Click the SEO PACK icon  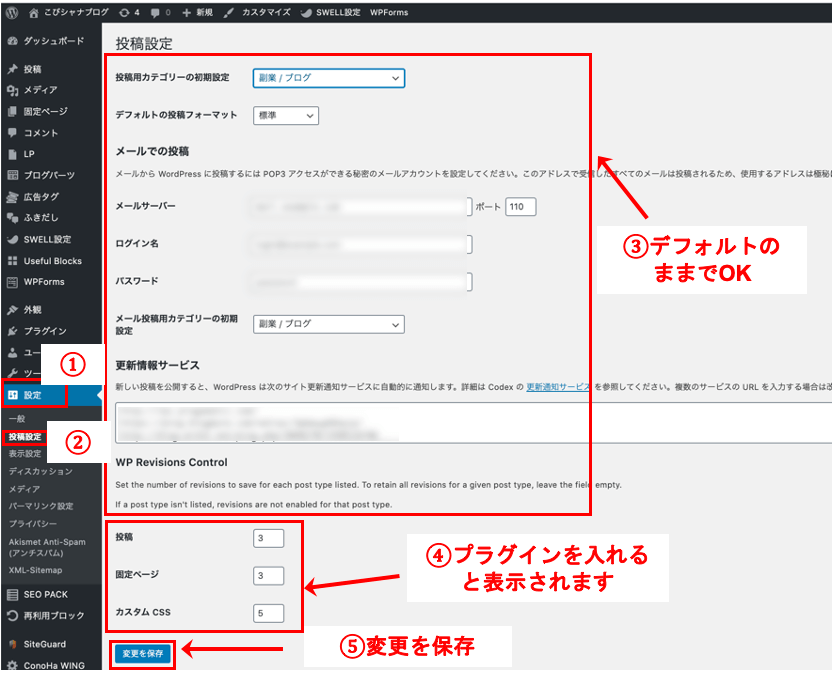tap(13, 595)
